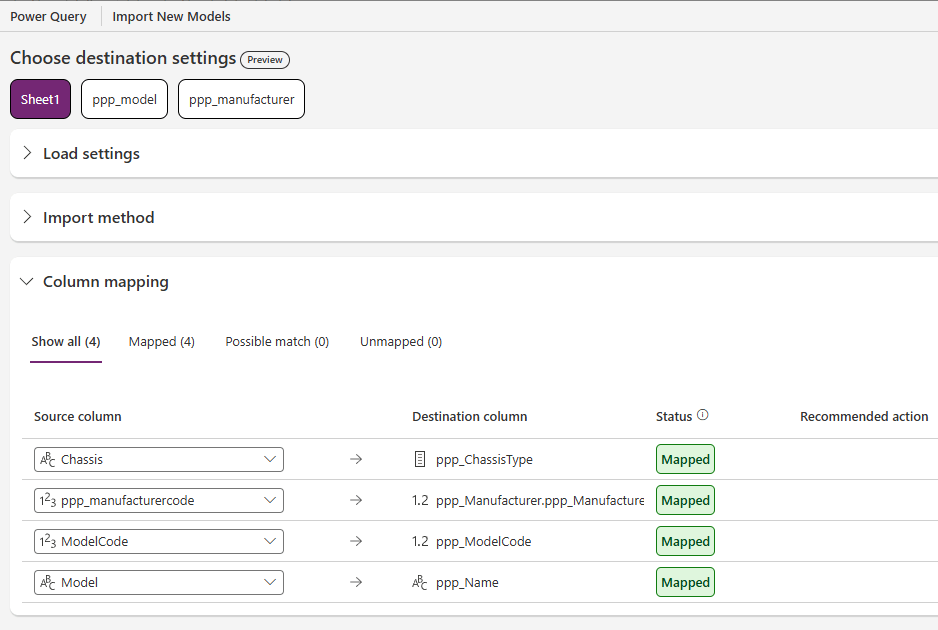The height and width of the screenshot is (630, 938).
Task: Click the arrow icon in the ppp_manufacturercode row
Action: (356, 501)
